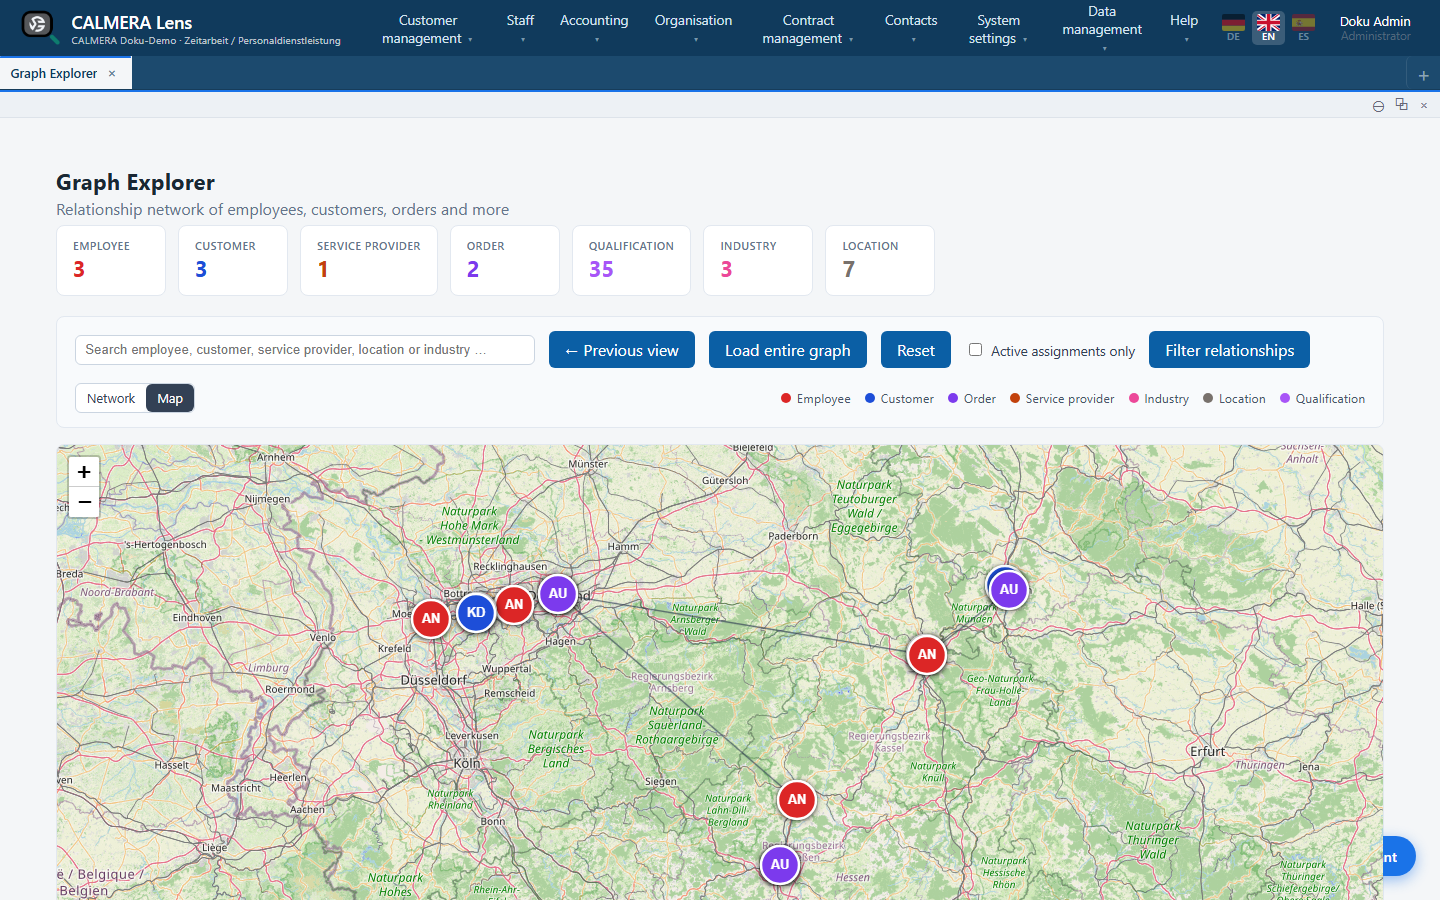Viewport: 1440px width, 900px height.
Task: Click the Order count card
Action: (x=505, y=260)
